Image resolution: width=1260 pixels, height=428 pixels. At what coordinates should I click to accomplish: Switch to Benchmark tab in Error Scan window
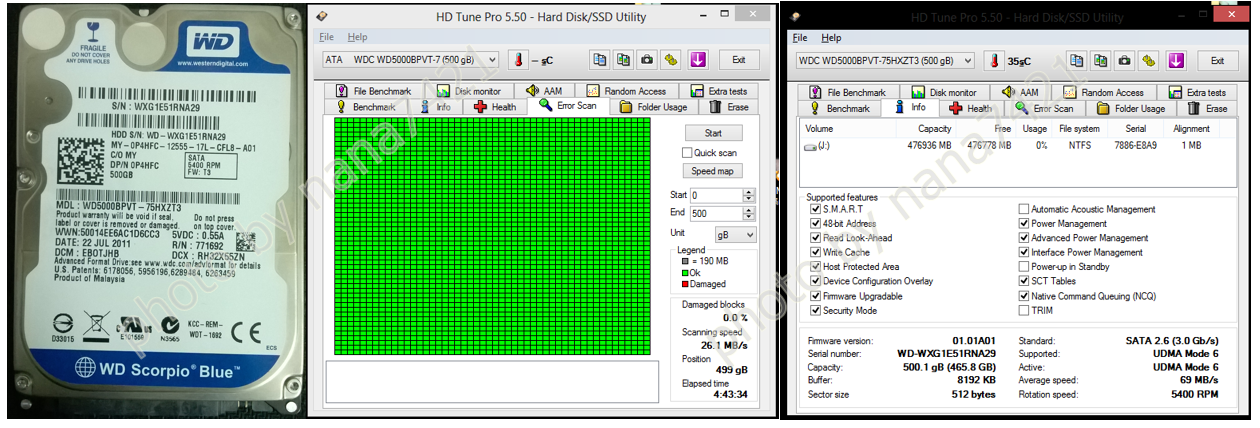pyautogui.click(x=366, y=107)
